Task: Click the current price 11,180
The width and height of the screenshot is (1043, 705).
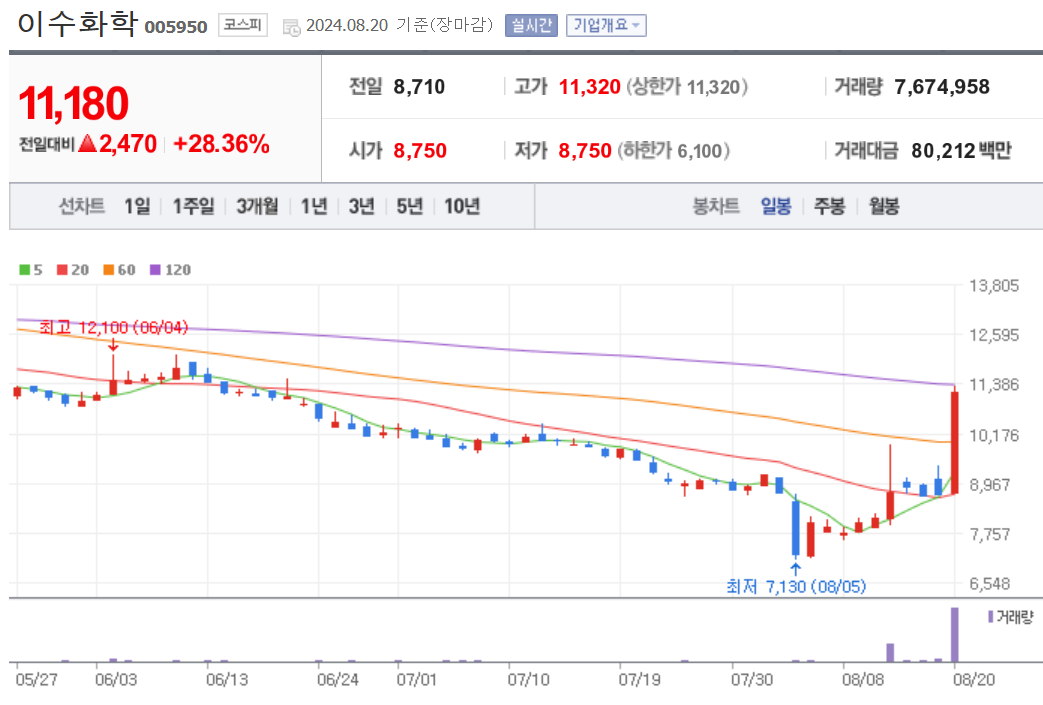Action: click(x=73, y=103)
